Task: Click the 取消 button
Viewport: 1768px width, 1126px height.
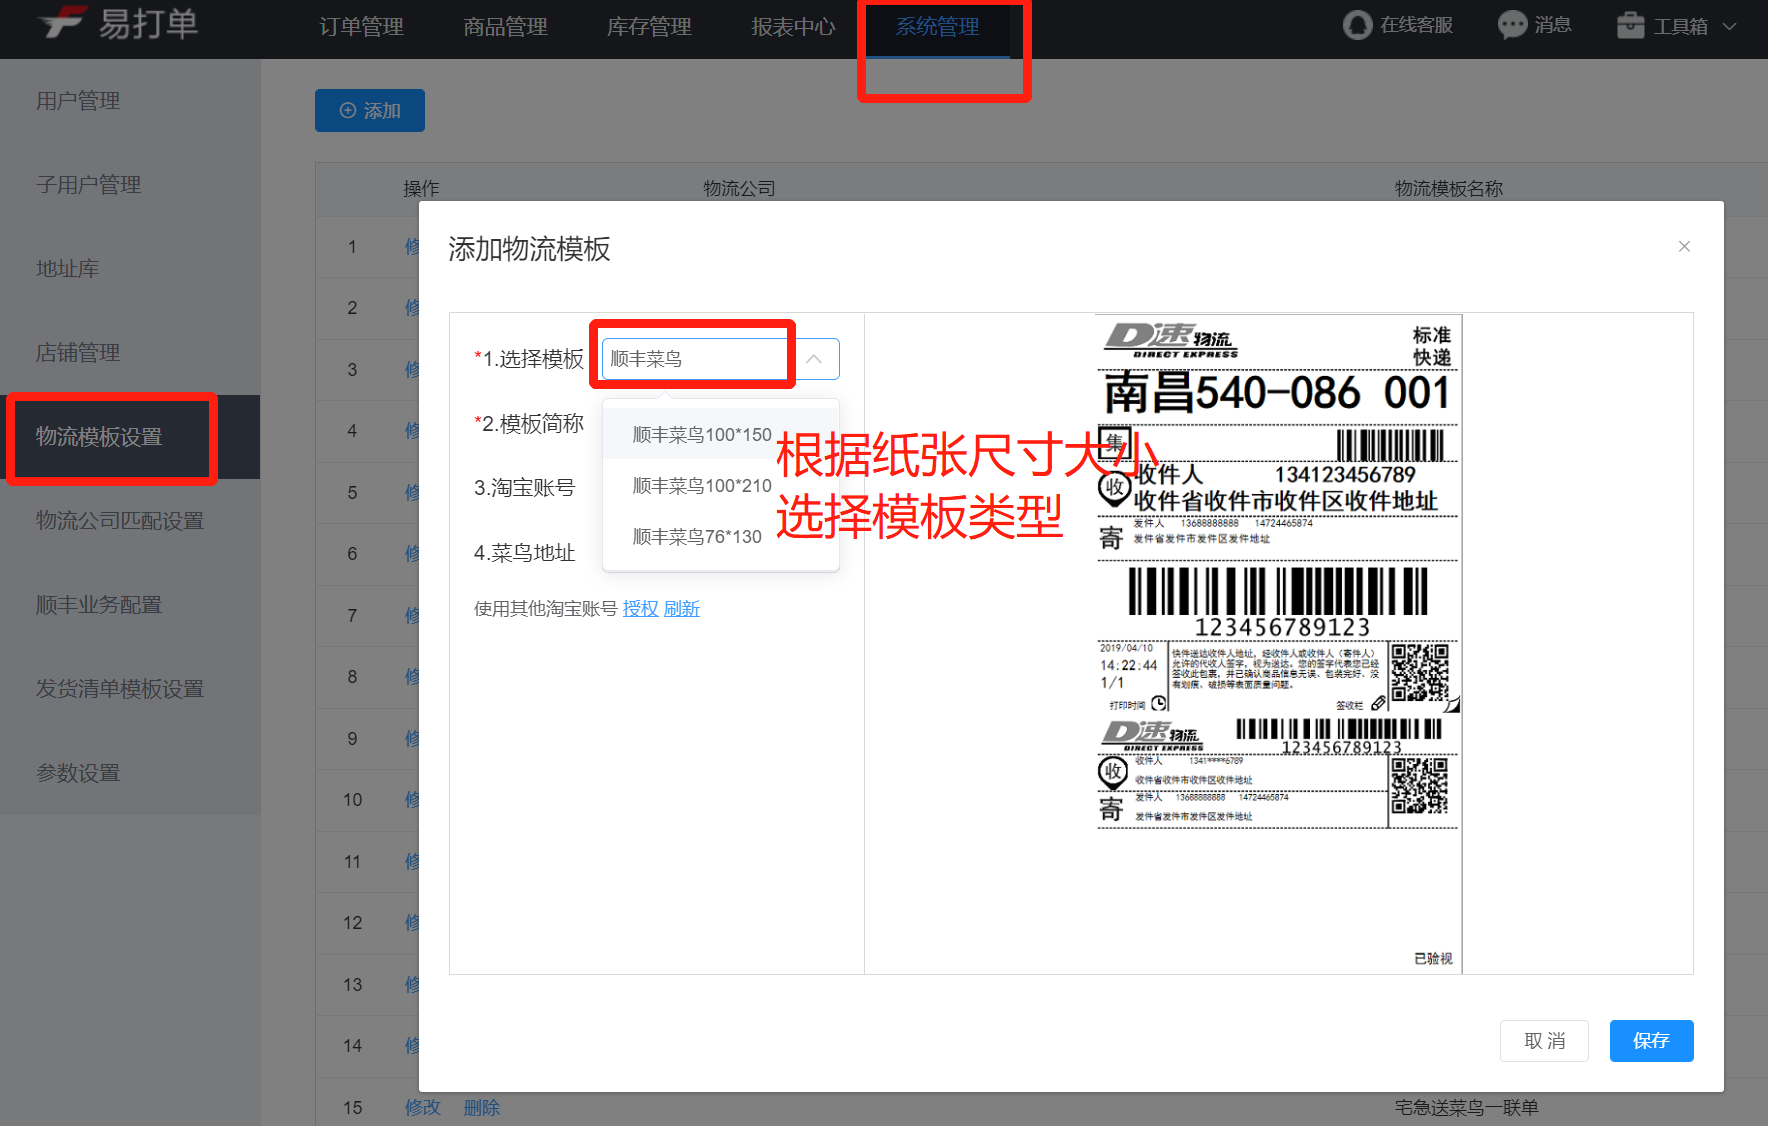Action: [1544, 1041]
